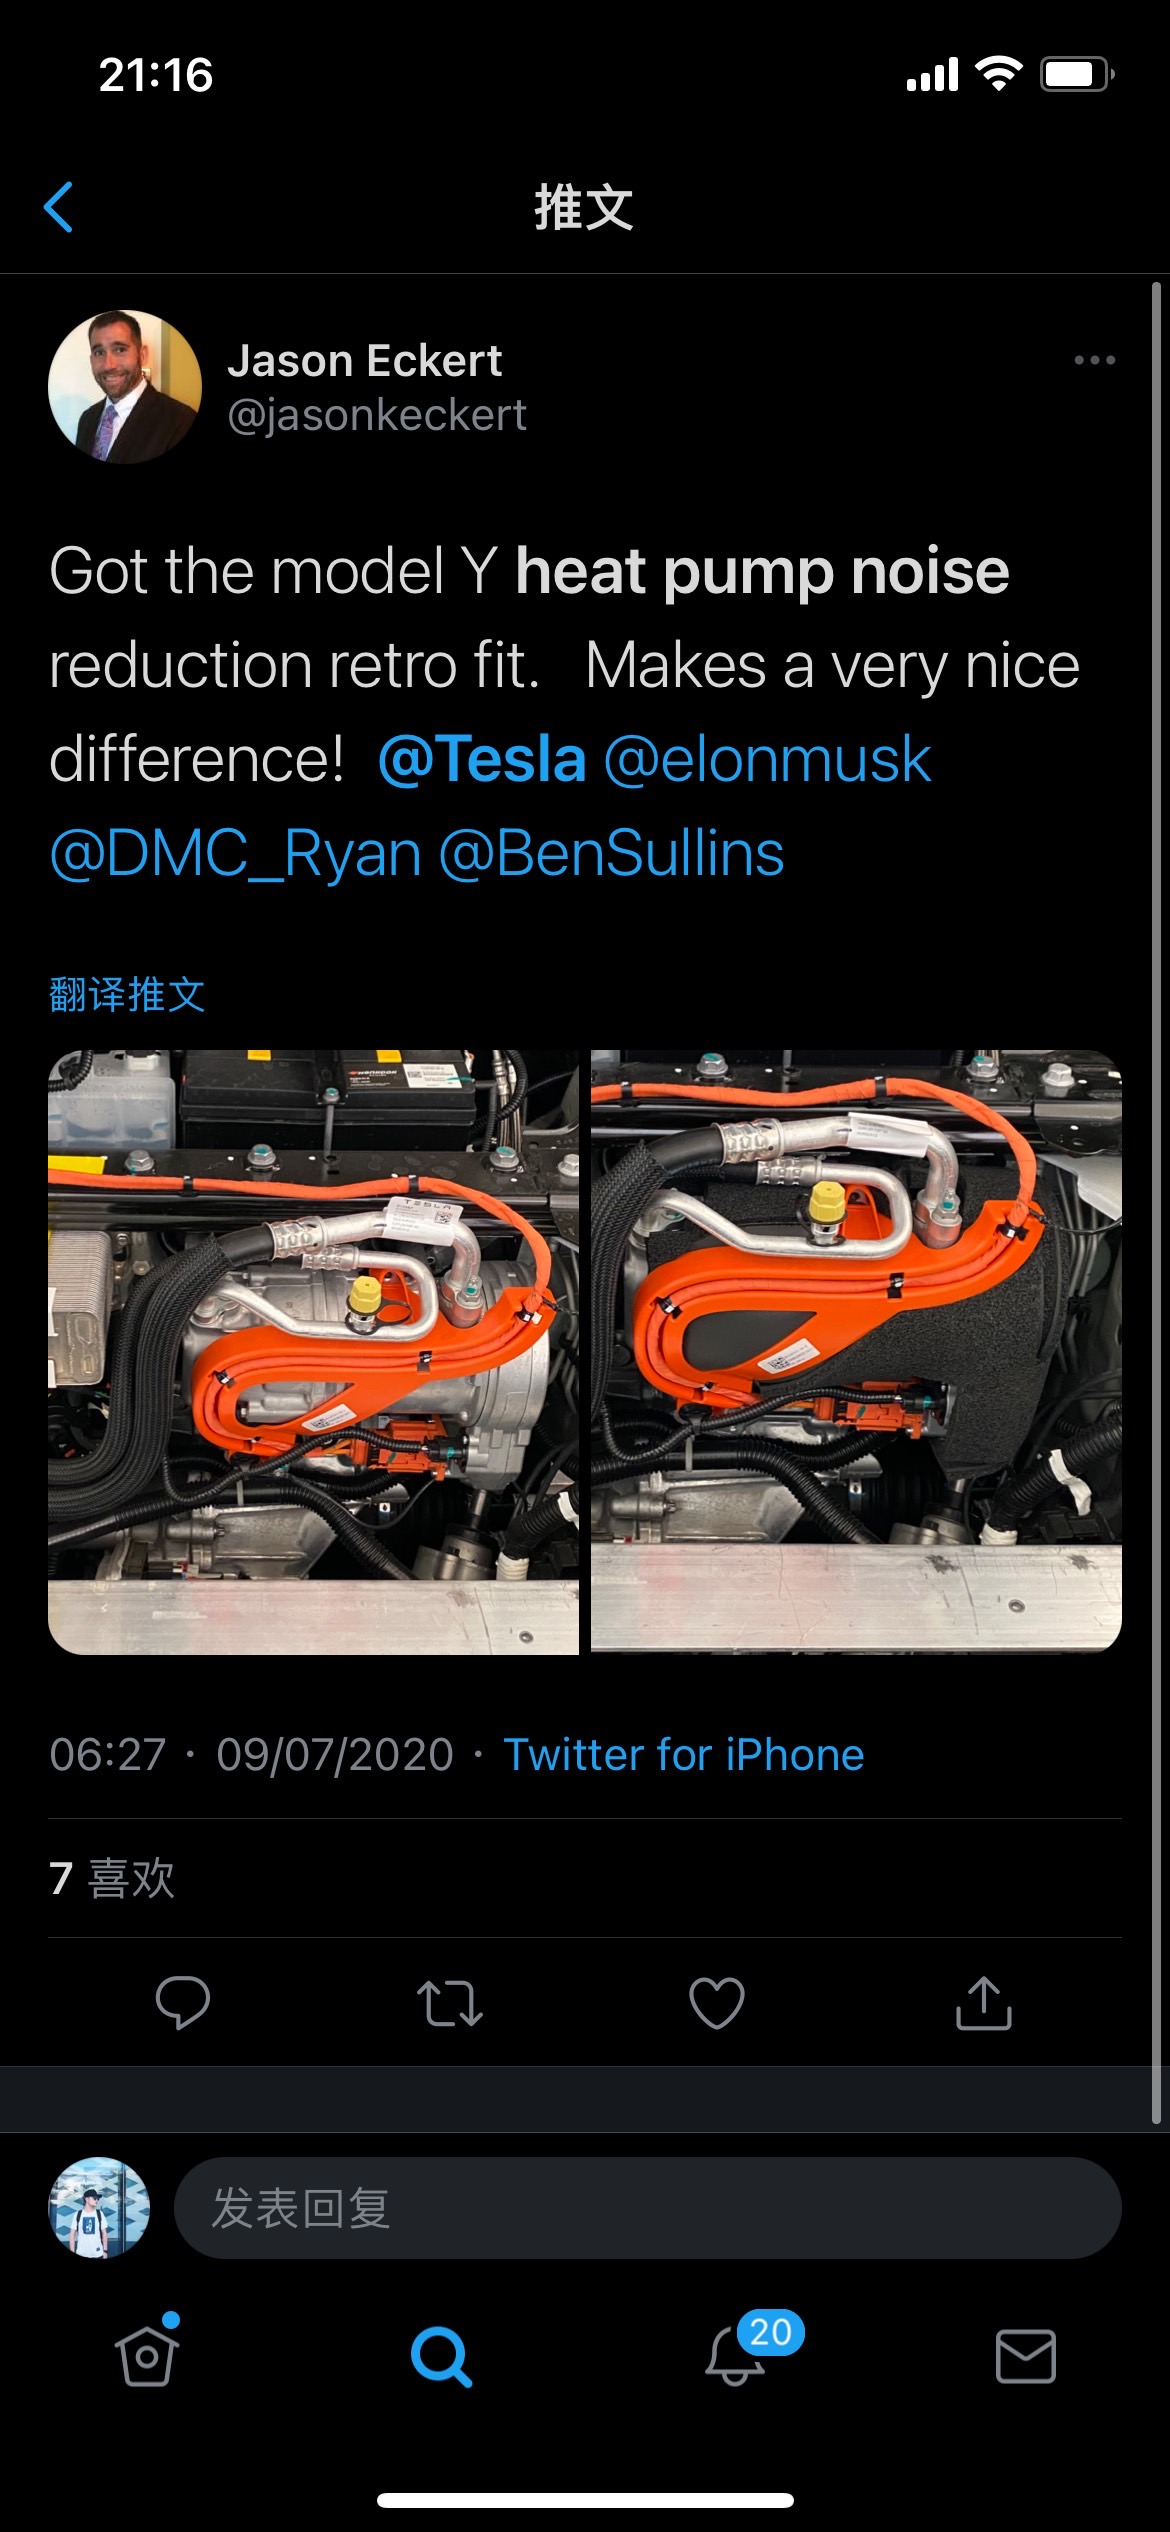Tap the back arrow icon
Image resolution: width=1170 pixels, height=2532 pixels.
click(x=59, y=207)
